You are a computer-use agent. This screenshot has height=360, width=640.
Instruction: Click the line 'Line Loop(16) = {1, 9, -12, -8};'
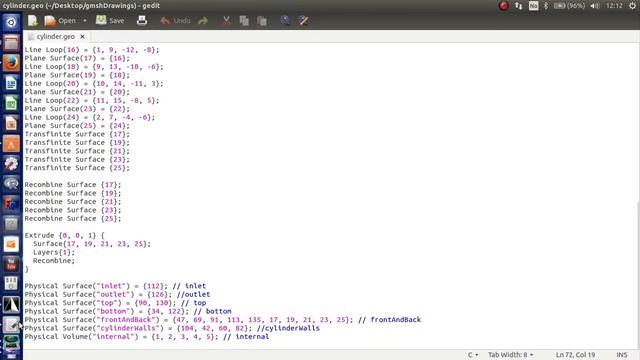click(x=92, y=50)
